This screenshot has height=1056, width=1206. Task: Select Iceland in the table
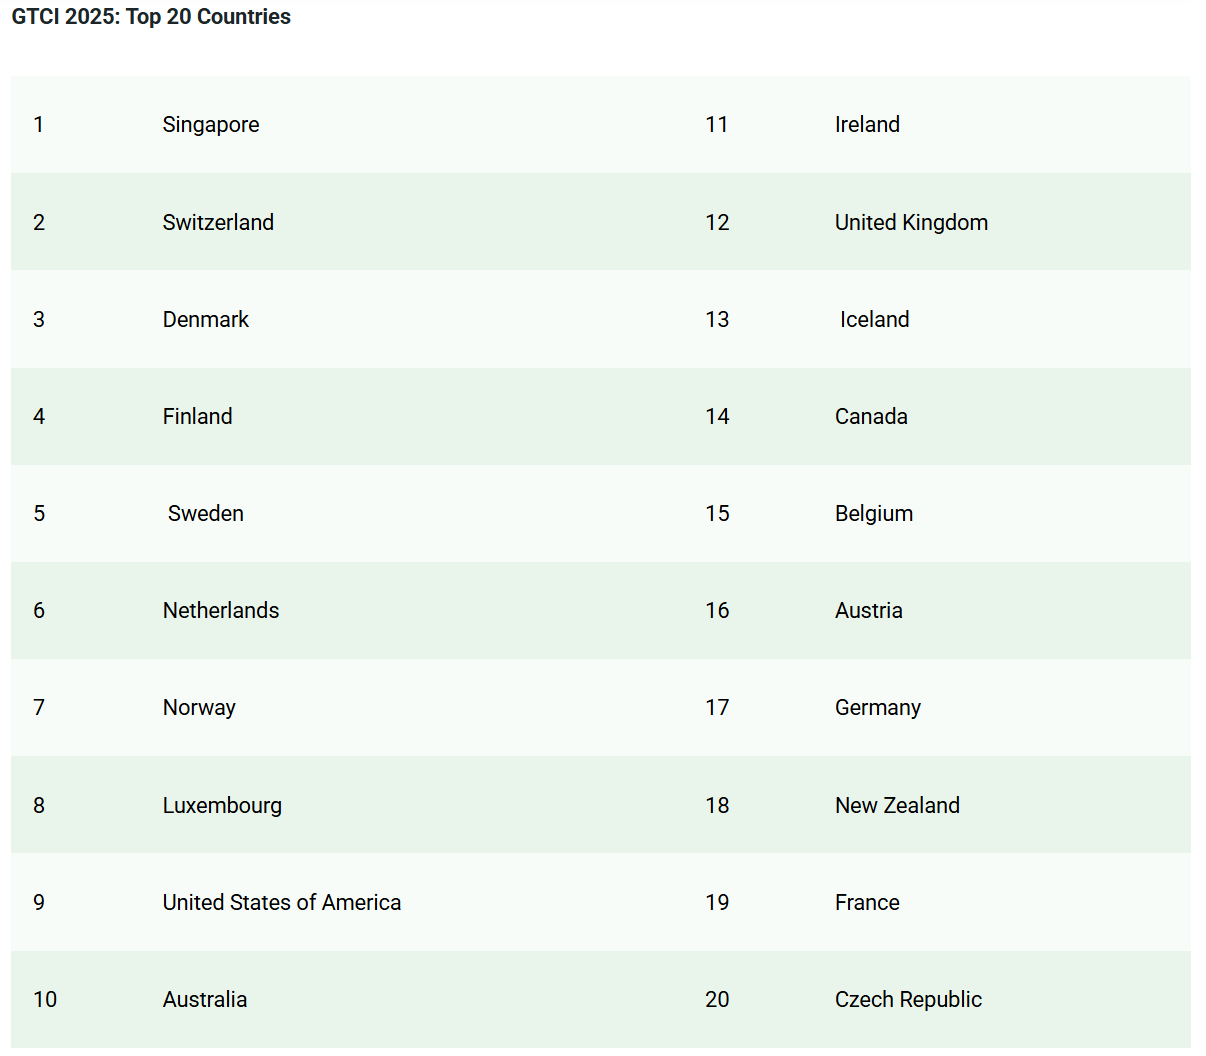pyautogui.click(x=875, y=319)
